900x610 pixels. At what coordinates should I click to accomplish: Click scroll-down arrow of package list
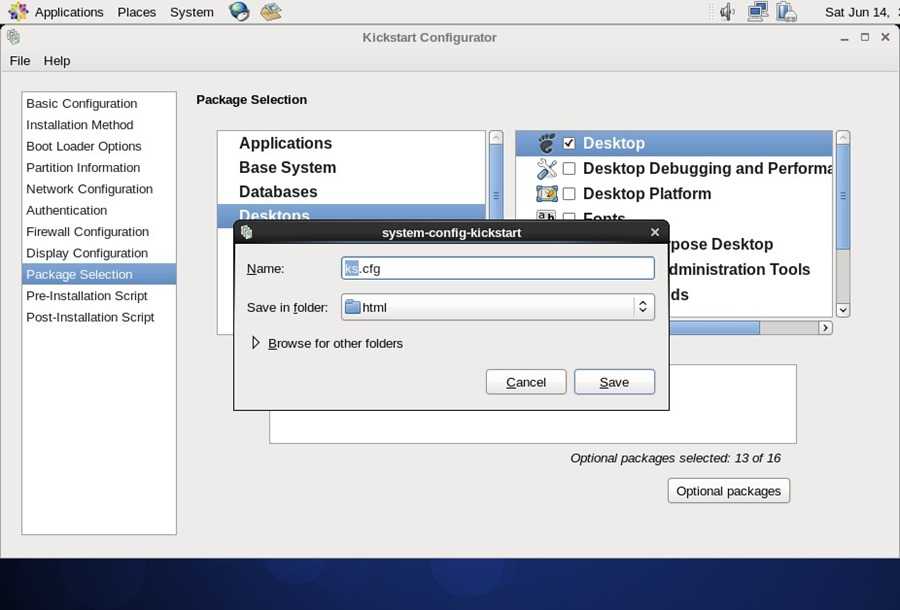click(843, 310)
